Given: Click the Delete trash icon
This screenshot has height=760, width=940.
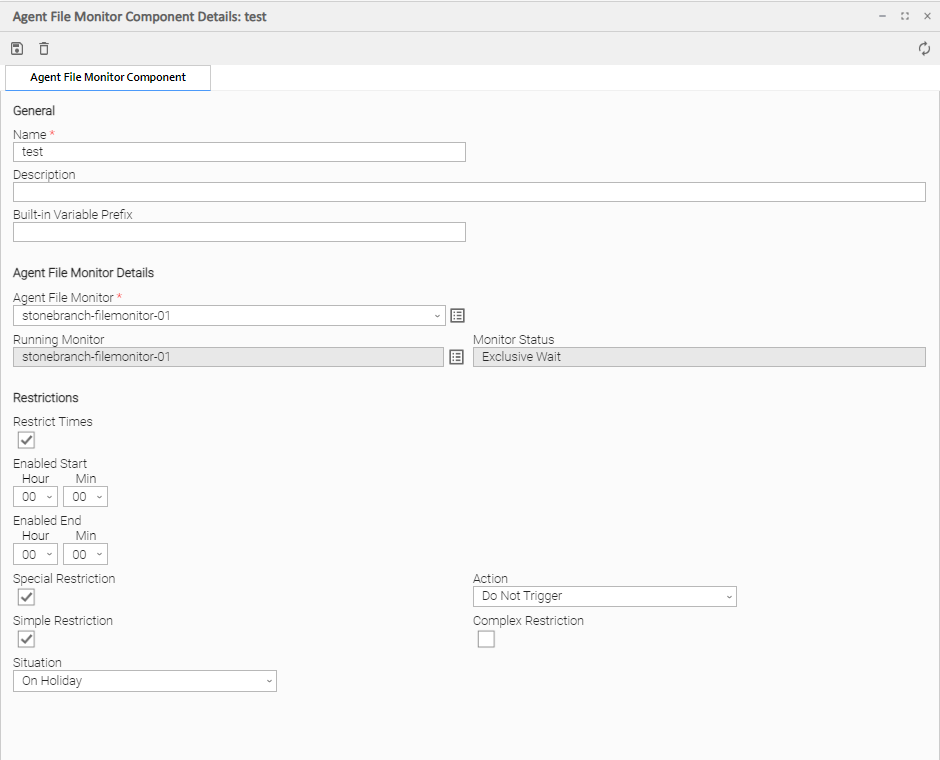Looking at the screenshot, I should click(44, 49).
